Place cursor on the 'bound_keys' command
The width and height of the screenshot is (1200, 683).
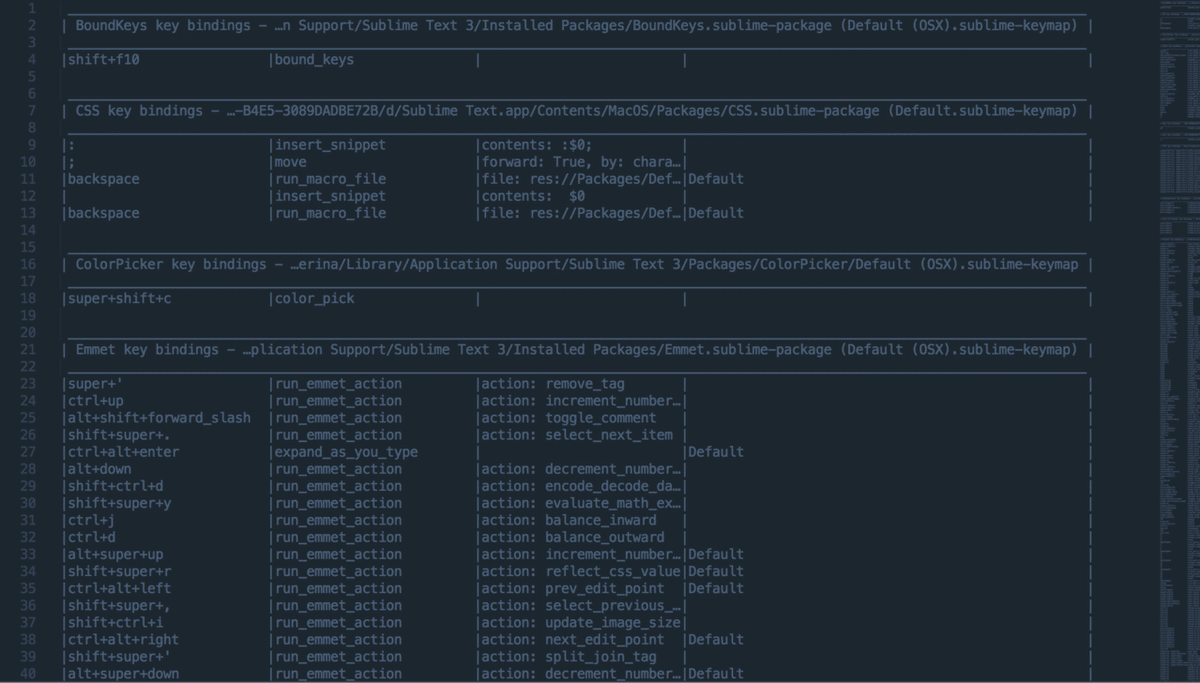tap(314, 60)
